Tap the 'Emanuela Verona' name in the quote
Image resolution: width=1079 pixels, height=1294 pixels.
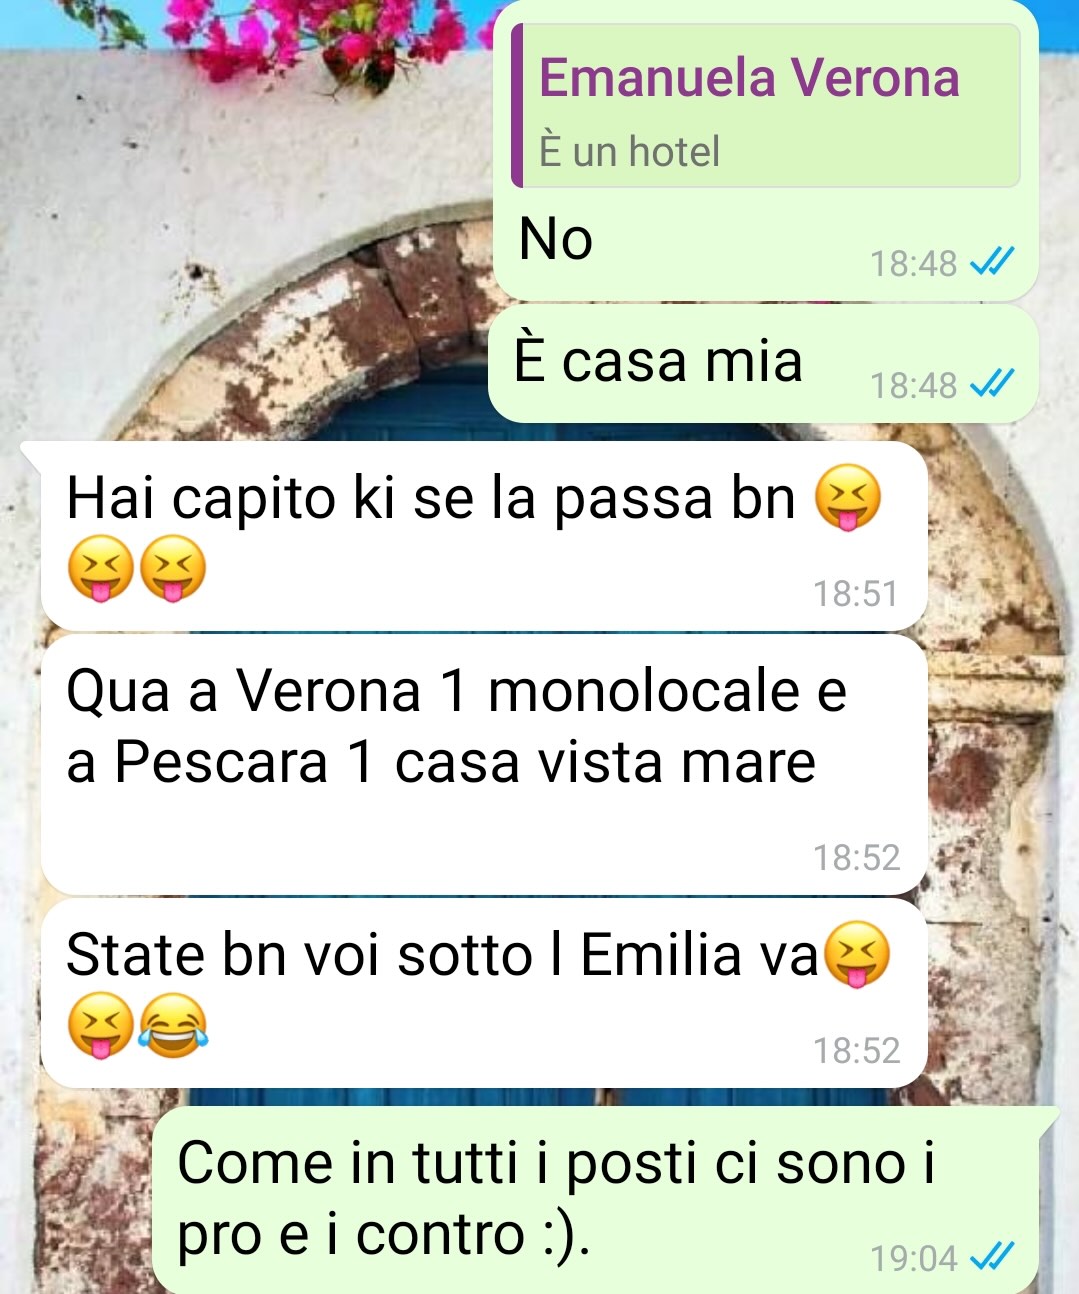(749, 78)
